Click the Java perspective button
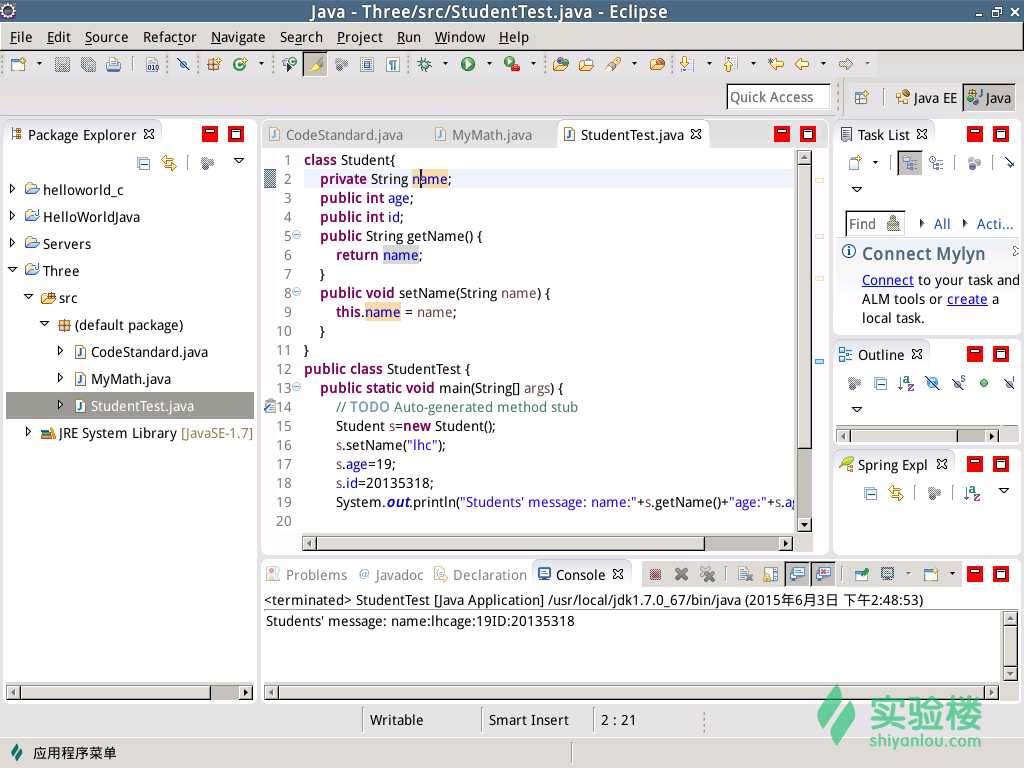Image resolution: width=1024 pixels, height=768 pixels. (x=989, y=98)
